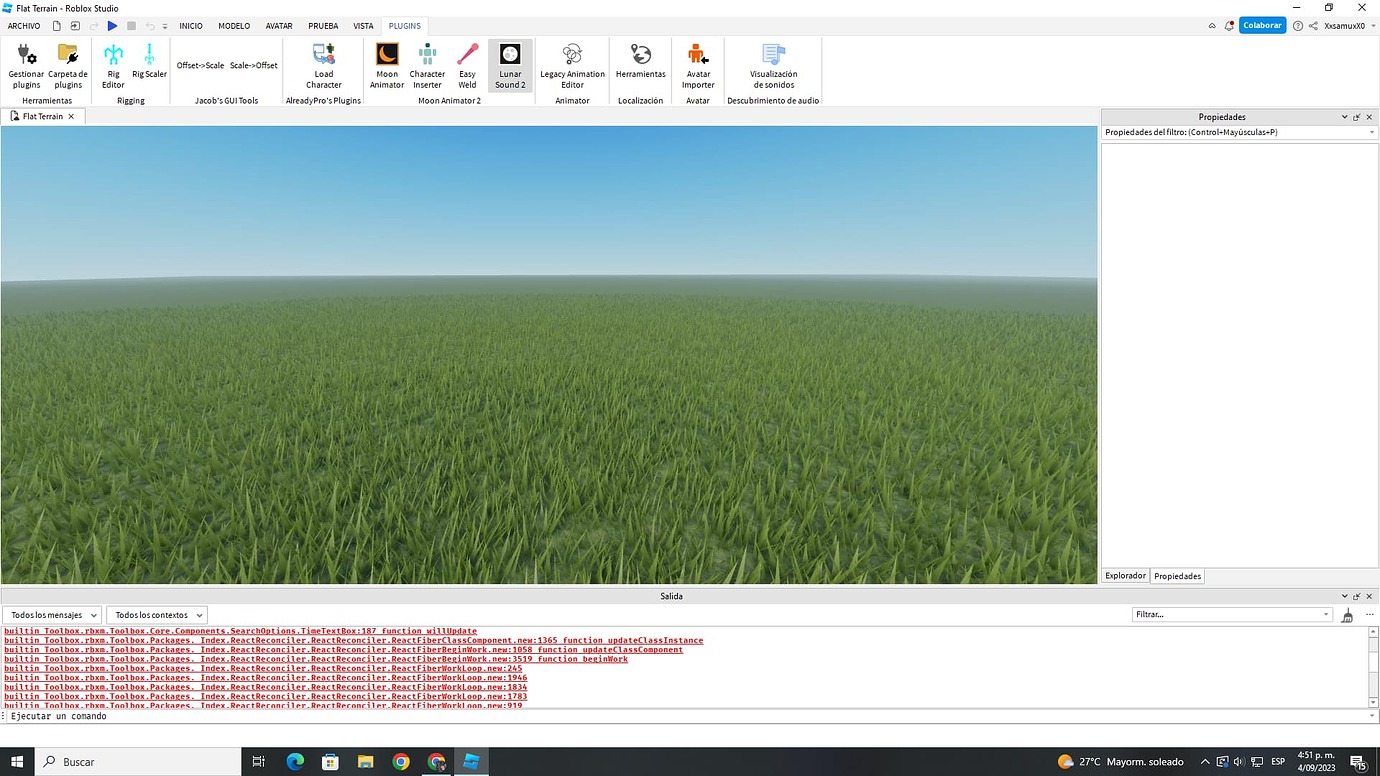Screen dimensions: 1380x776
Task: Launch the Character Inserter
Action: point(427,66)
